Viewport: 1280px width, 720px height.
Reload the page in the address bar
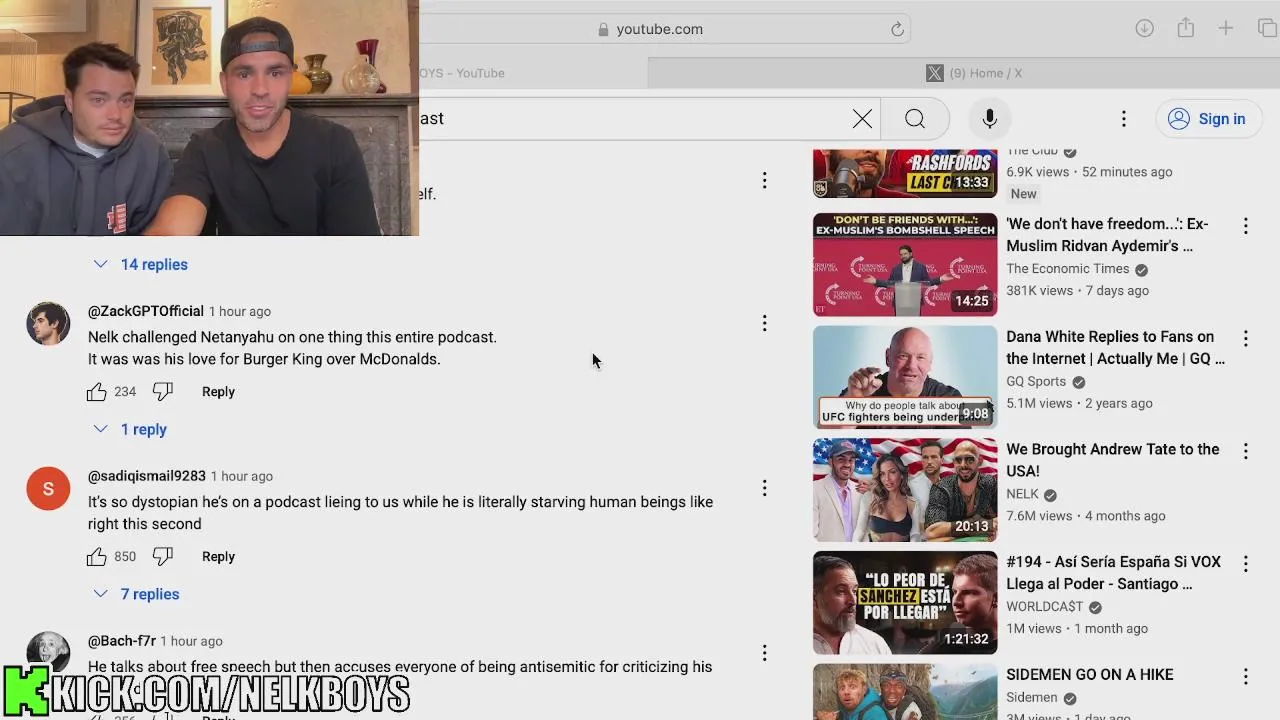coord(898,29)
